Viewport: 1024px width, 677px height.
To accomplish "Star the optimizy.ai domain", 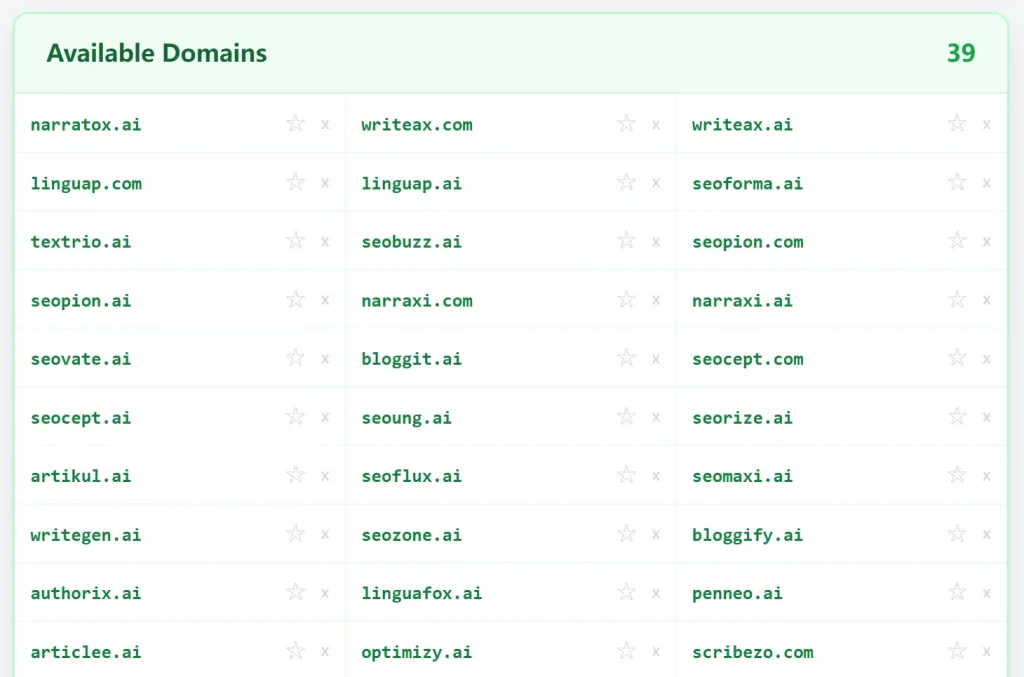I will [626, 651].
